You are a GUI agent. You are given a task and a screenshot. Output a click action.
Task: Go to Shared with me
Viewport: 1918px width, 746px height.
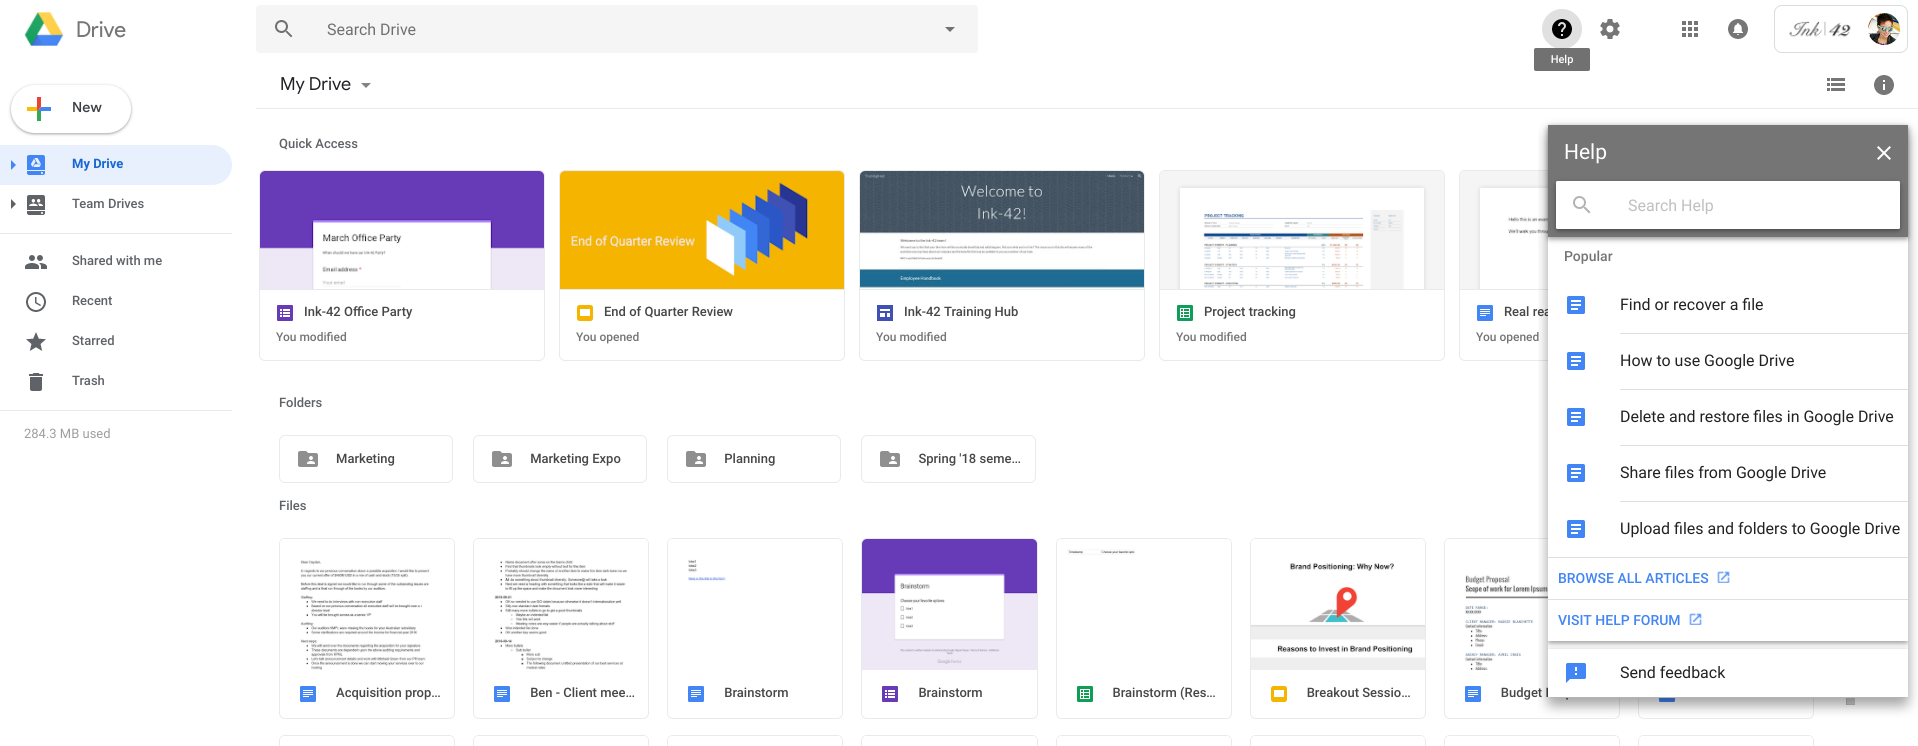coord(116,261)
